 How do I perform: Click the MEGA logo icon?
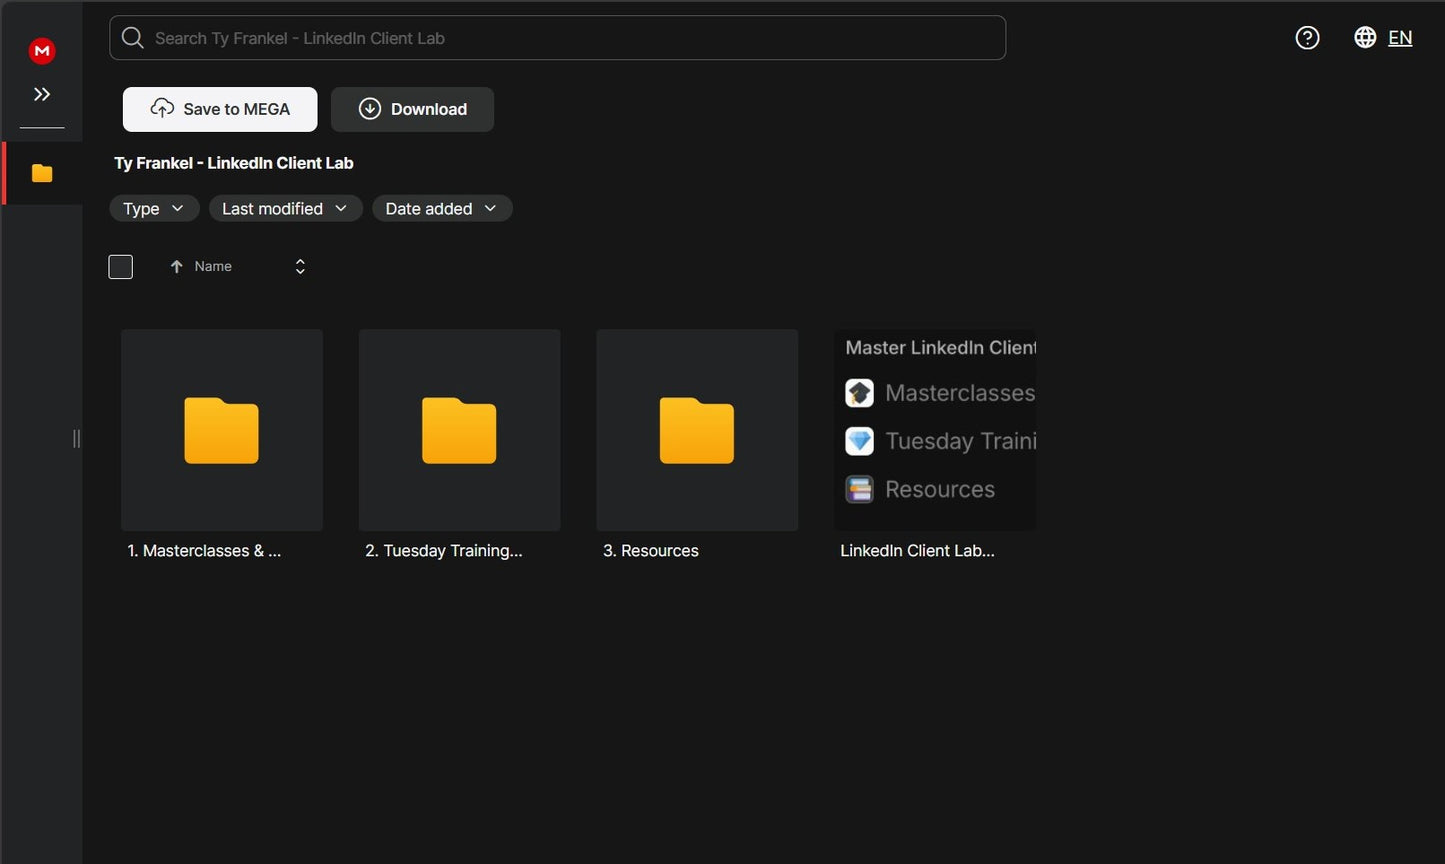41,50
